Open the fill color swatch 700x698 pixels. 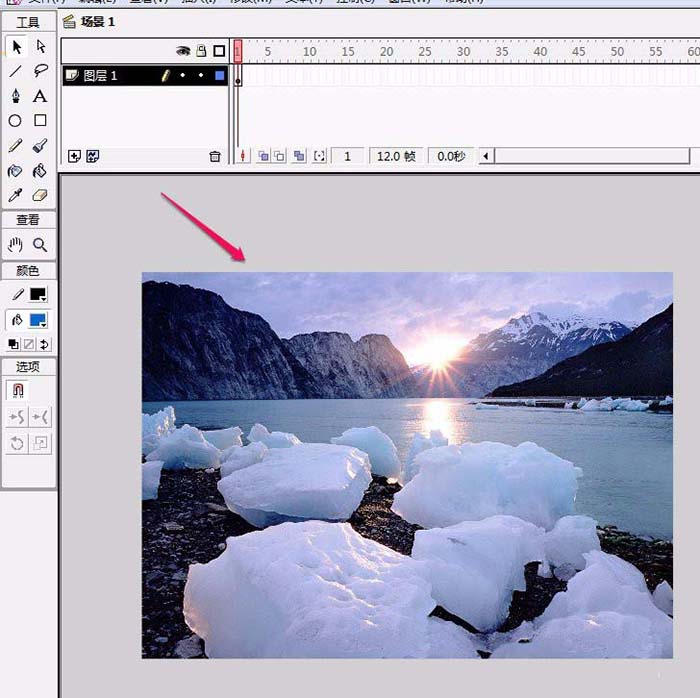point(38,320)
